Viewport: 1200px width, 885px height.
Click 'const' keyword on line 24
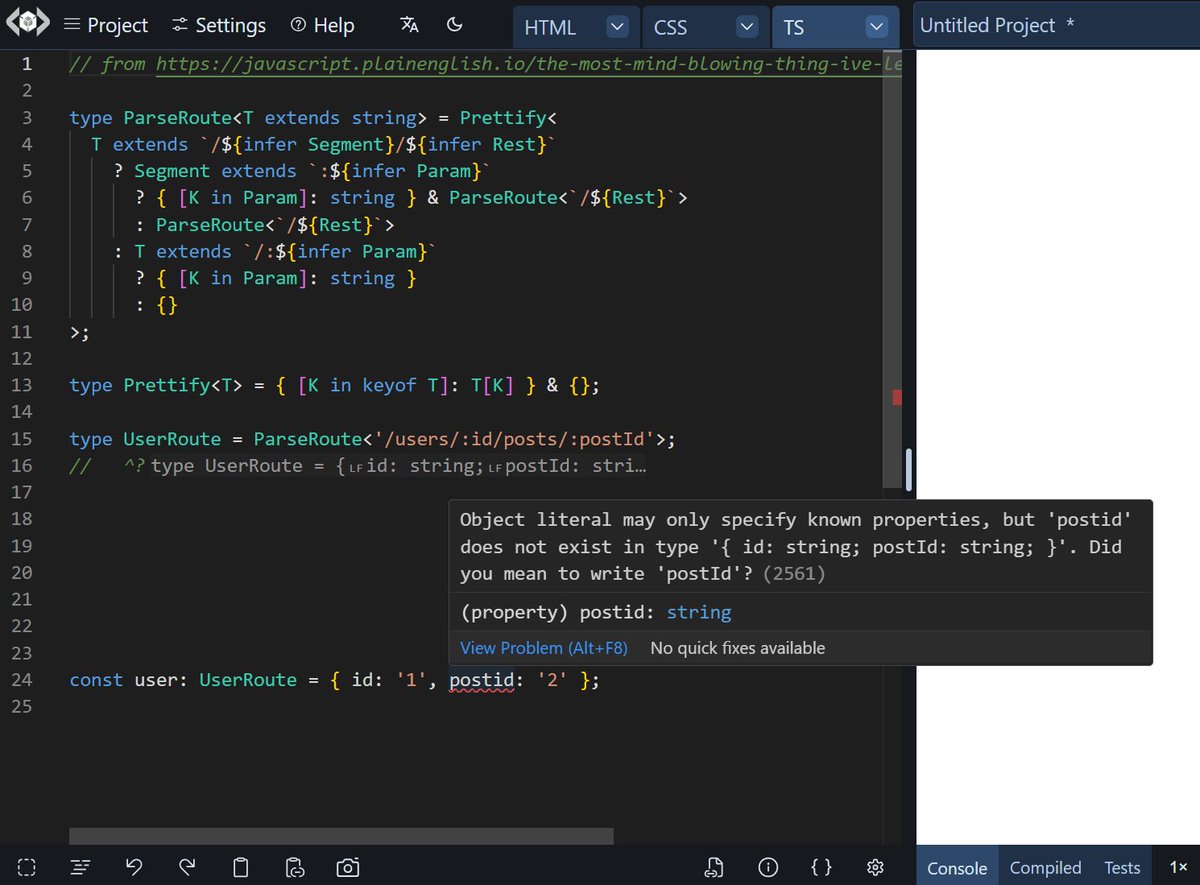coord(96,680)
